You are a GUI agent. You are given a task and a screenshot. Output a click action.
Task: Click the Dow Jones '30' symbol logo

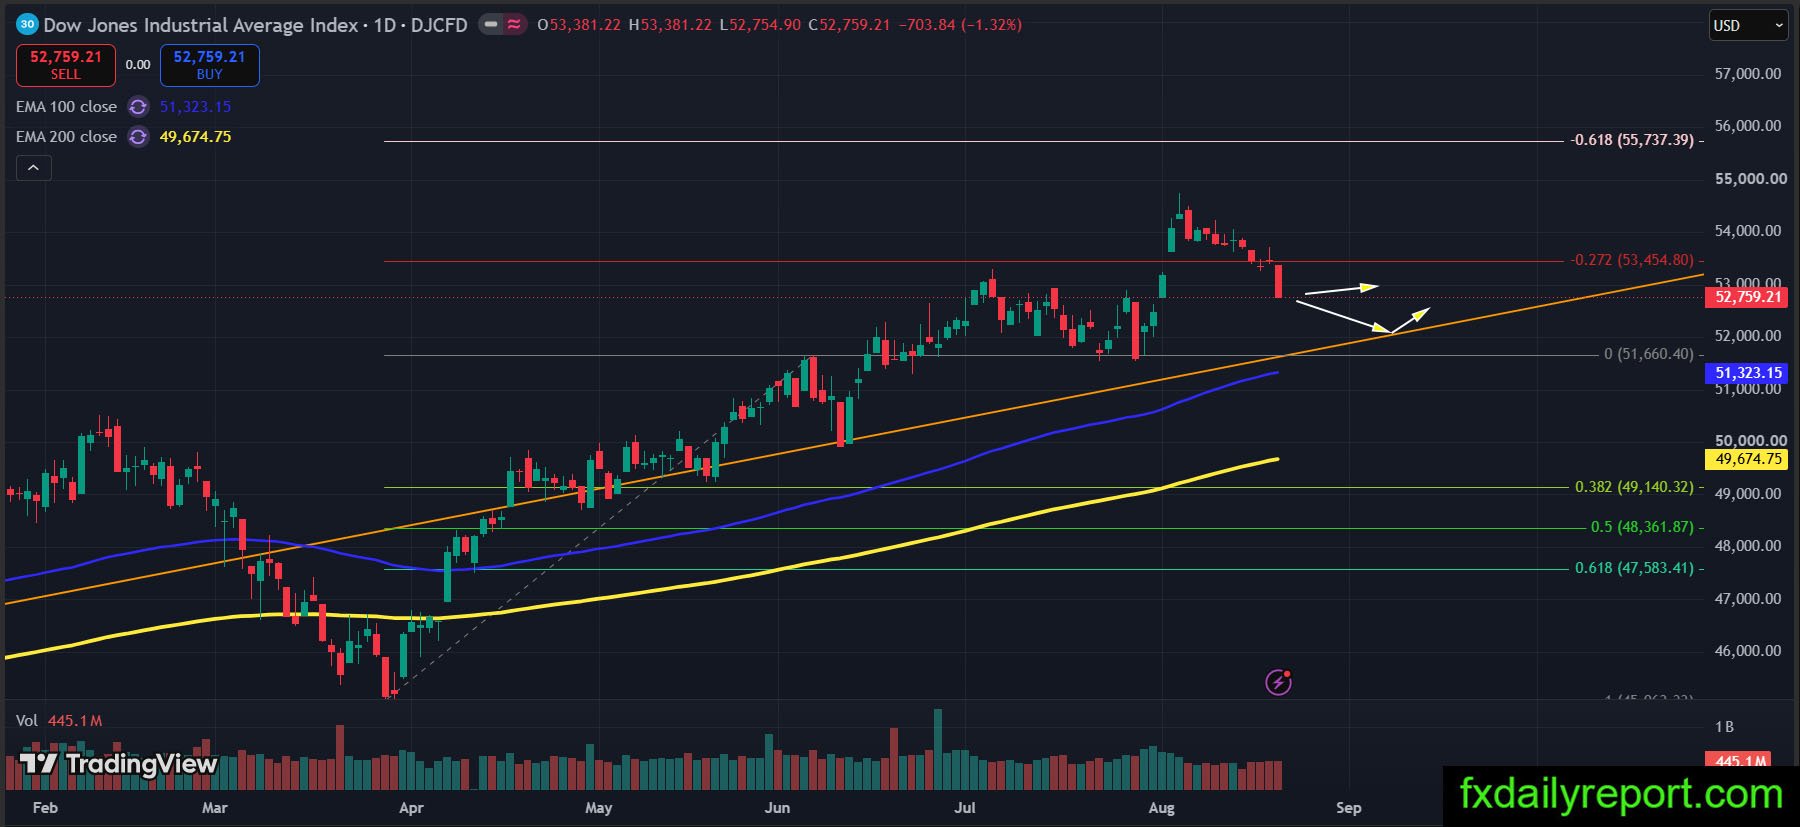pyautogui.click(x=28, y=25)
